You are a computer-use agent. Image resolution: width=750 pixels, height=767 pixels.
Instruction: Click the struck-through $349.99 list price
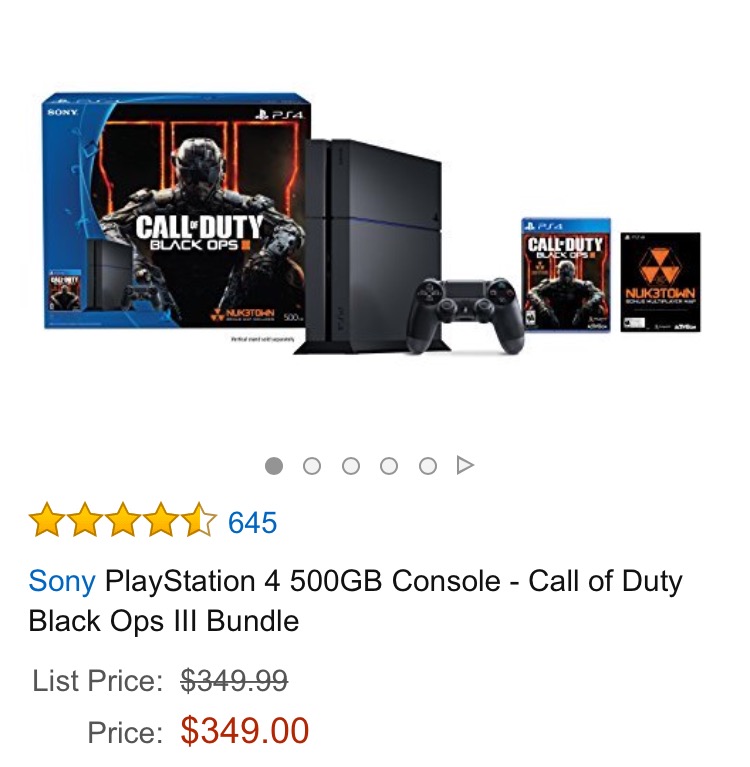[234, 680]
